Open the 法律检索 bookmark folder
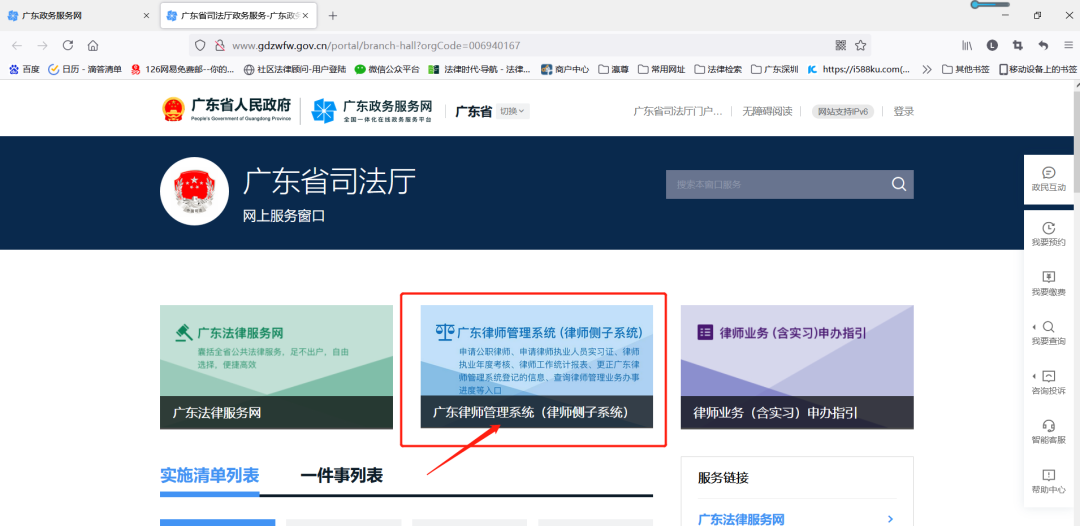 point(718,69)
